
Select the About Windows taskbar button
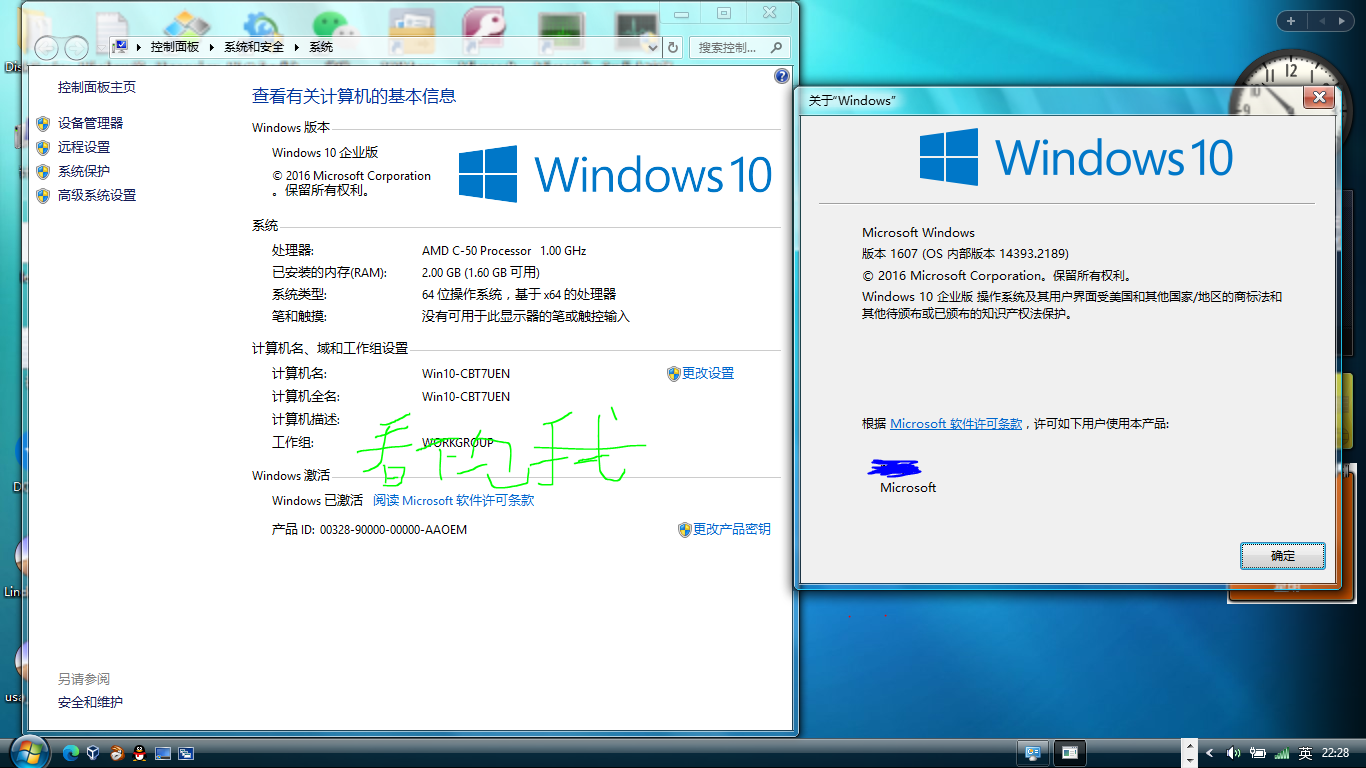1069,753
